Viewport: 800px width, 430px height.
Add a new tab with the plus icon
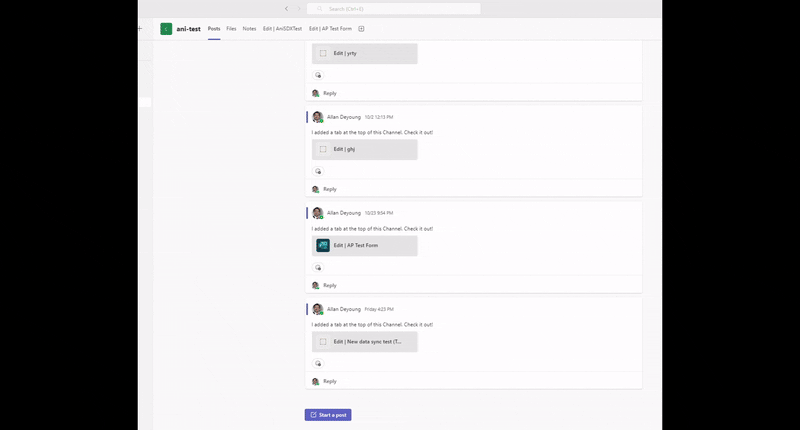[361, 29]
